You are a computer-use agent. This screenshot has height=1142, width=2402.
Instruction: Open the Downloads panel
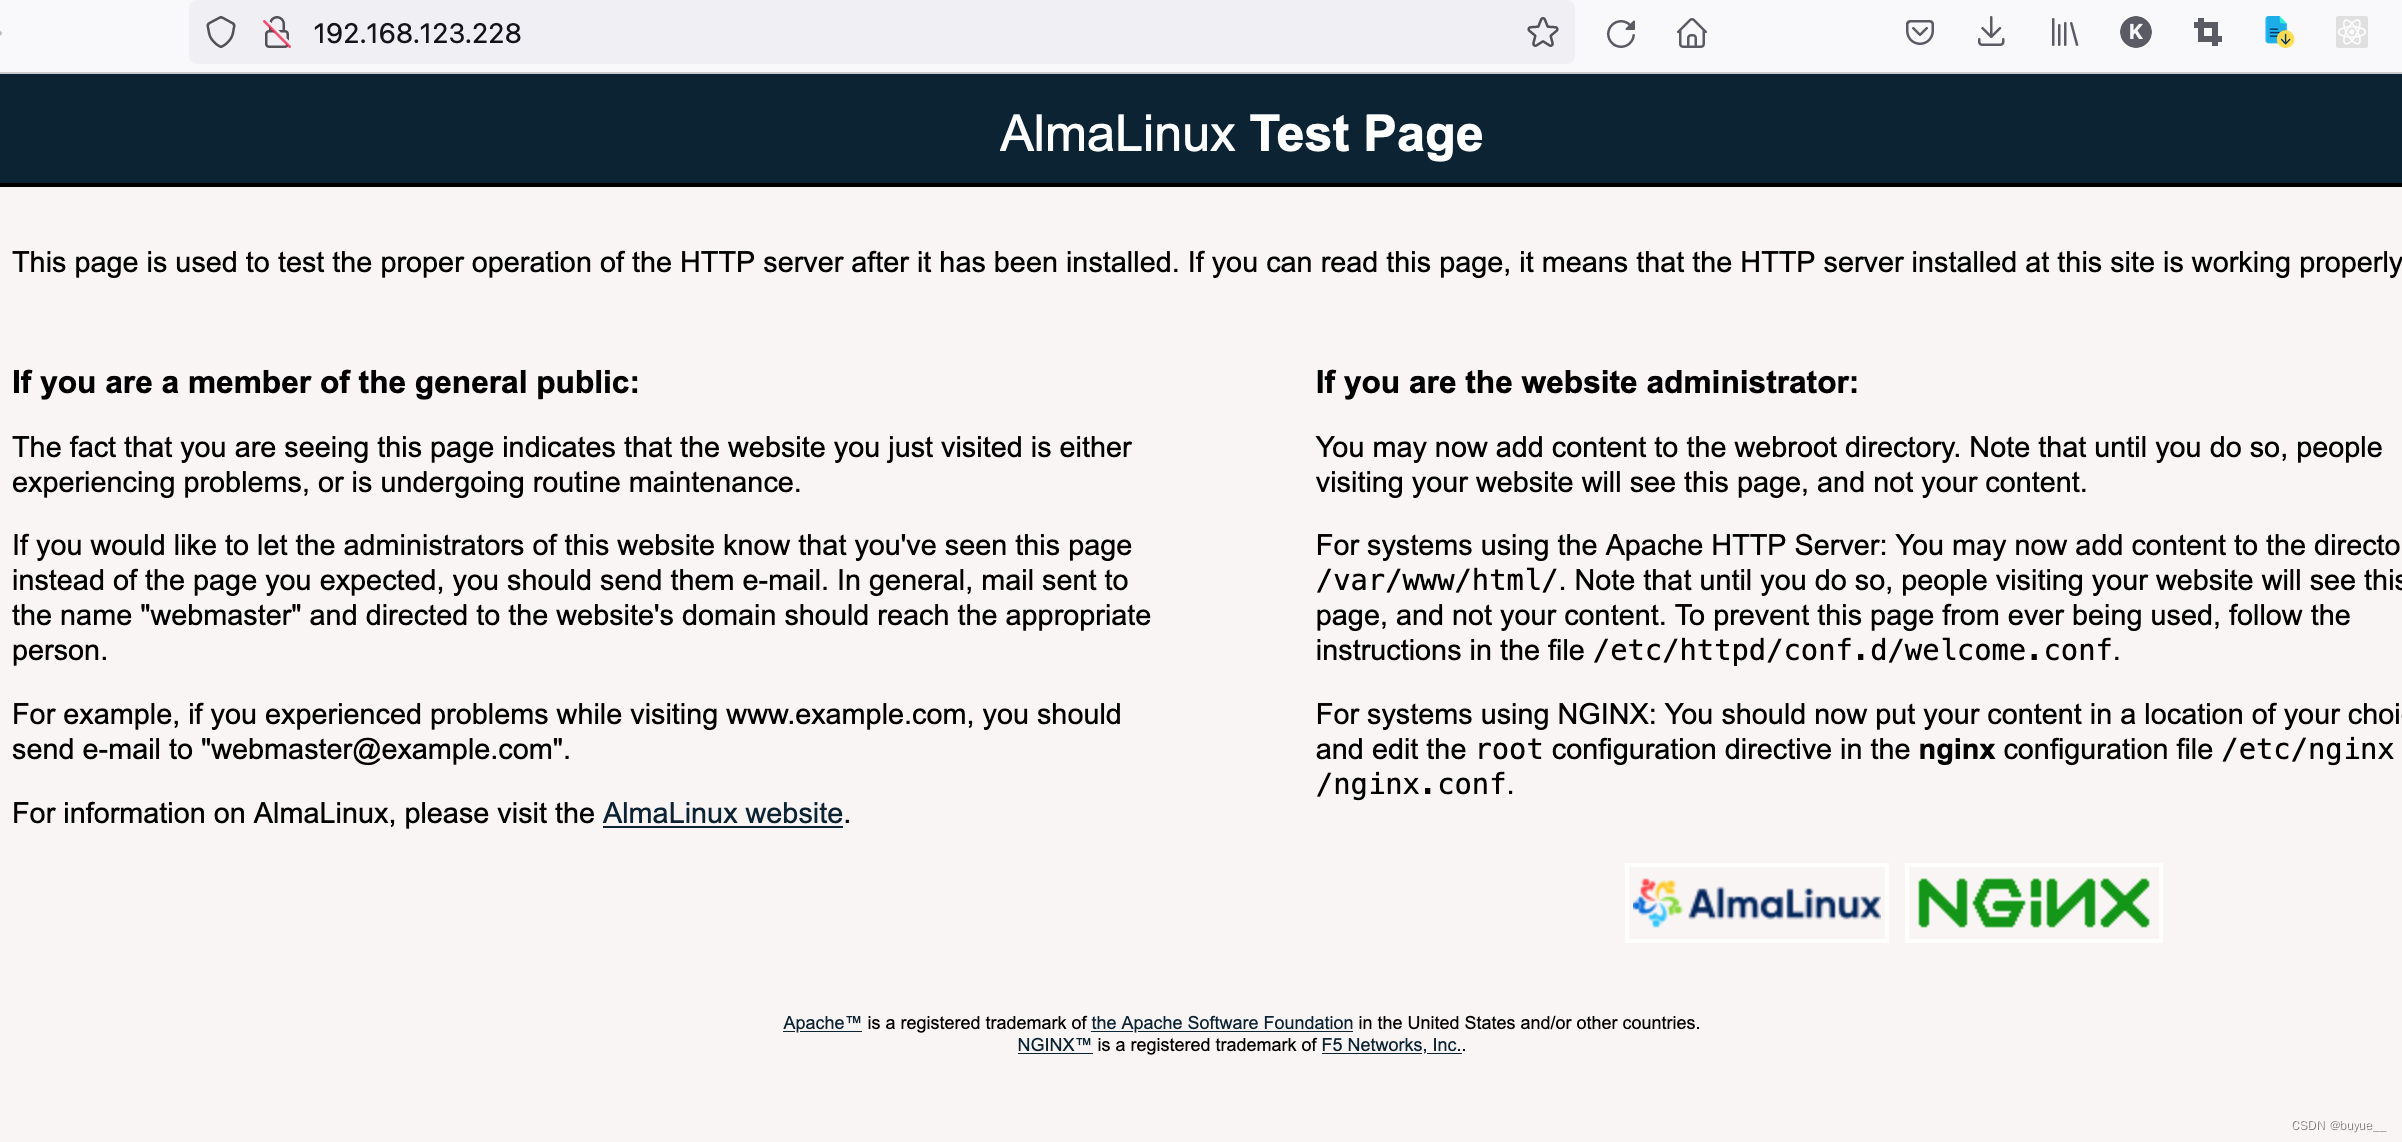(1991, 33)
